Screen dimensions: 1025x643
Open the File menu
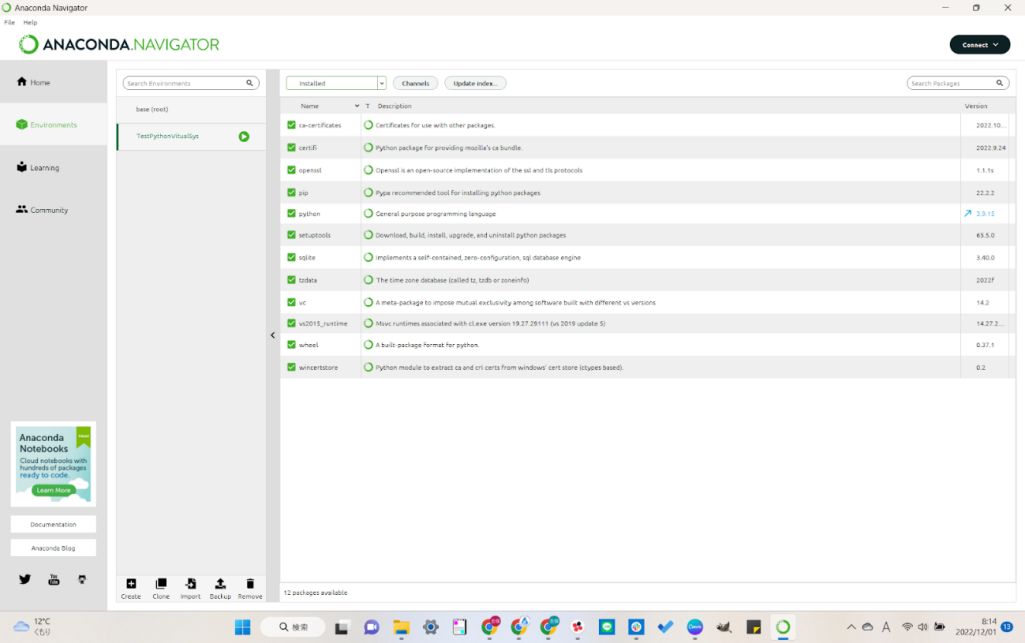[9, 22]
